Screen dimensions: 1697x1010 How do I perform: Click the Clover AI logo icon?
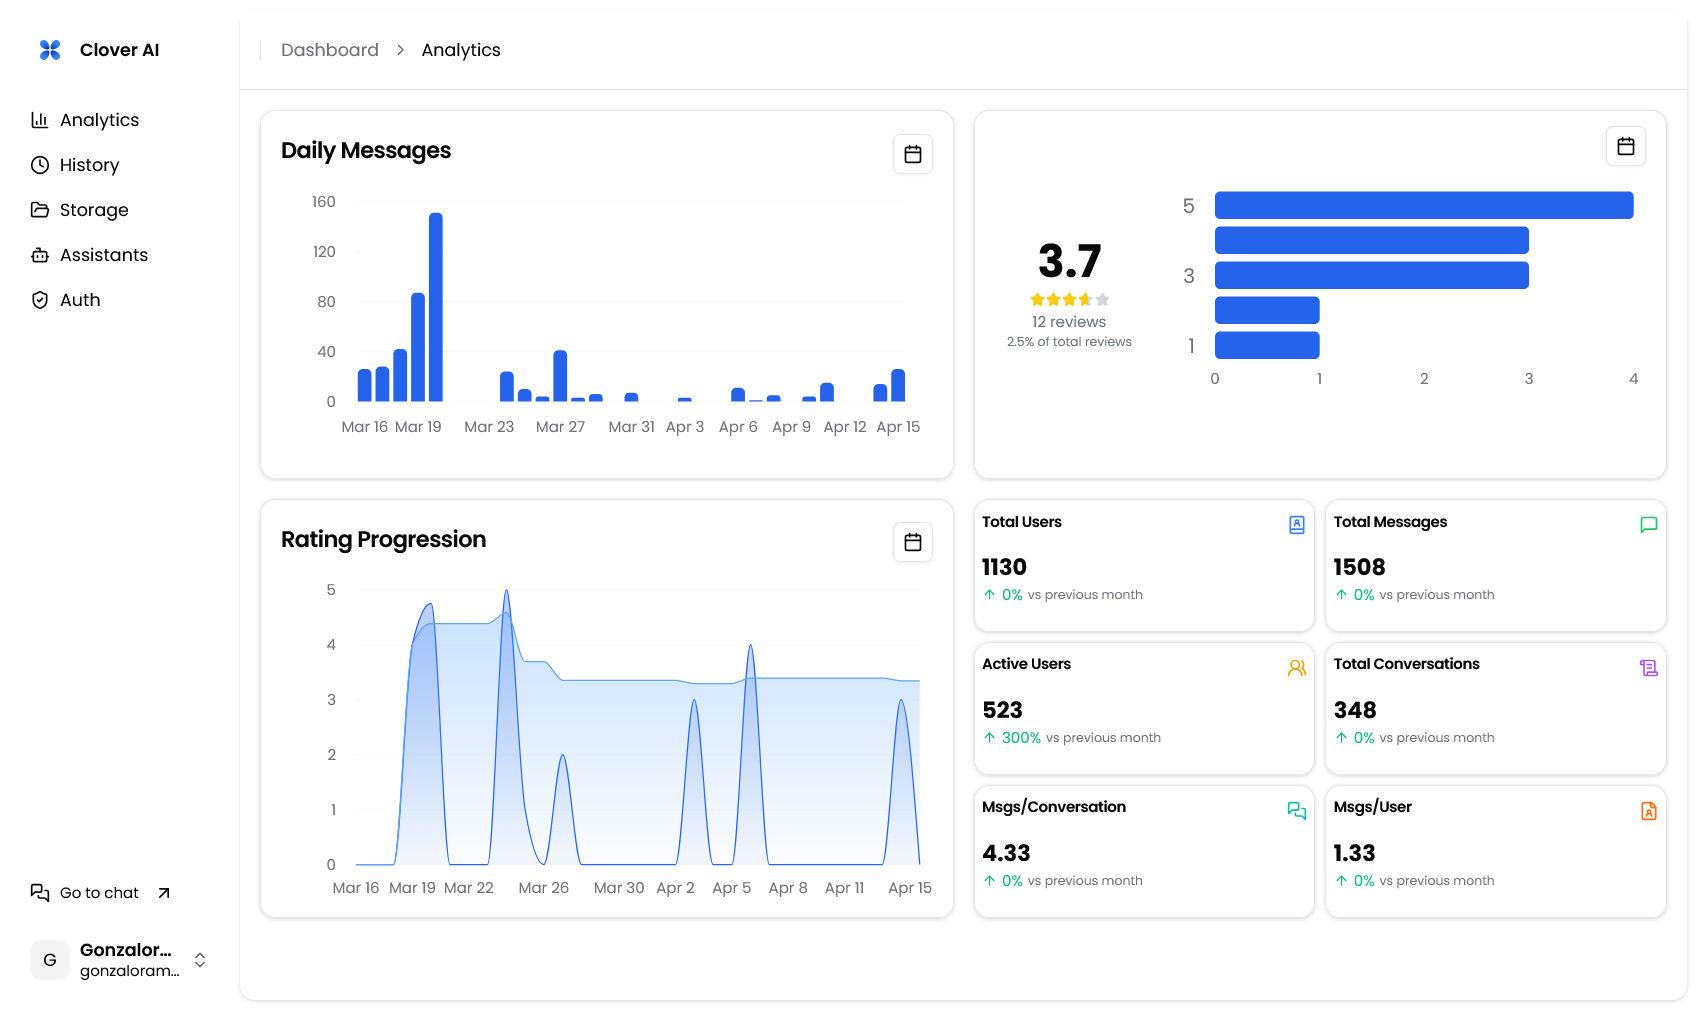[x=50, y=50]
